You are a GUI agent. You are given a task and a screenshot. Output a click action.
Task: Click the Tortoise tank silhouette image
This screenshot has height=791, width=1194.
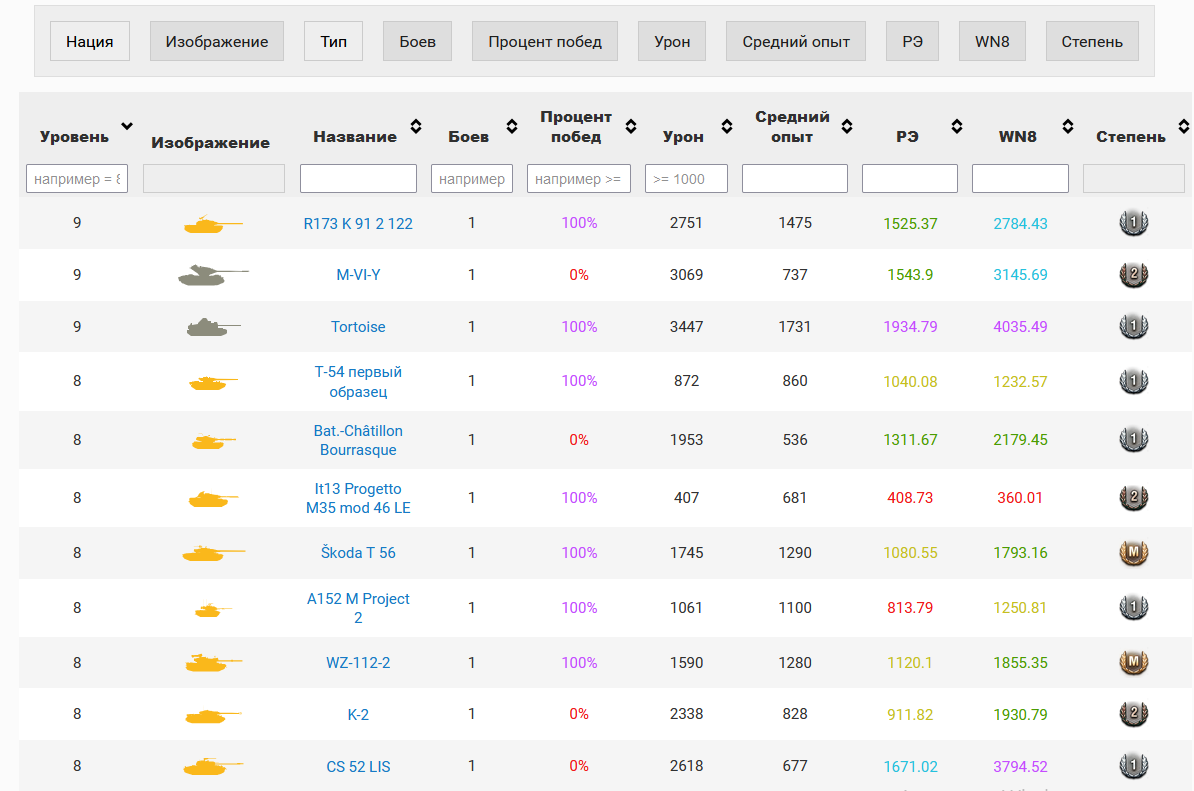(213, 327)
